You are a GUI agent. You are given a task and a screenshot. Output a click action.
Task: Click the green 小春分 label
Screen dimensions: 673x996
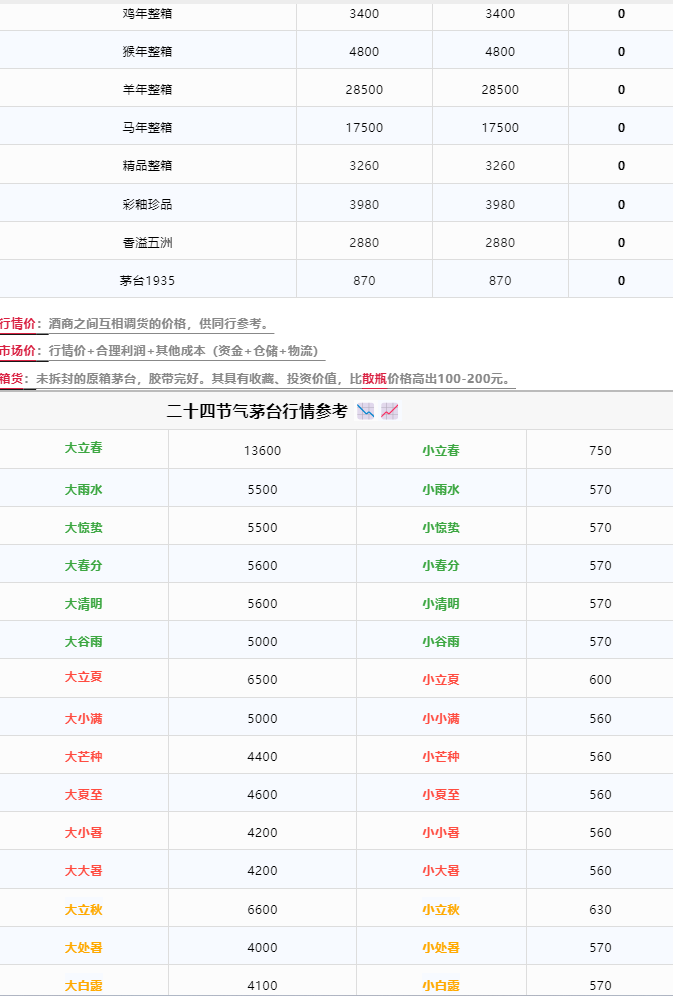tap(441, 566)
